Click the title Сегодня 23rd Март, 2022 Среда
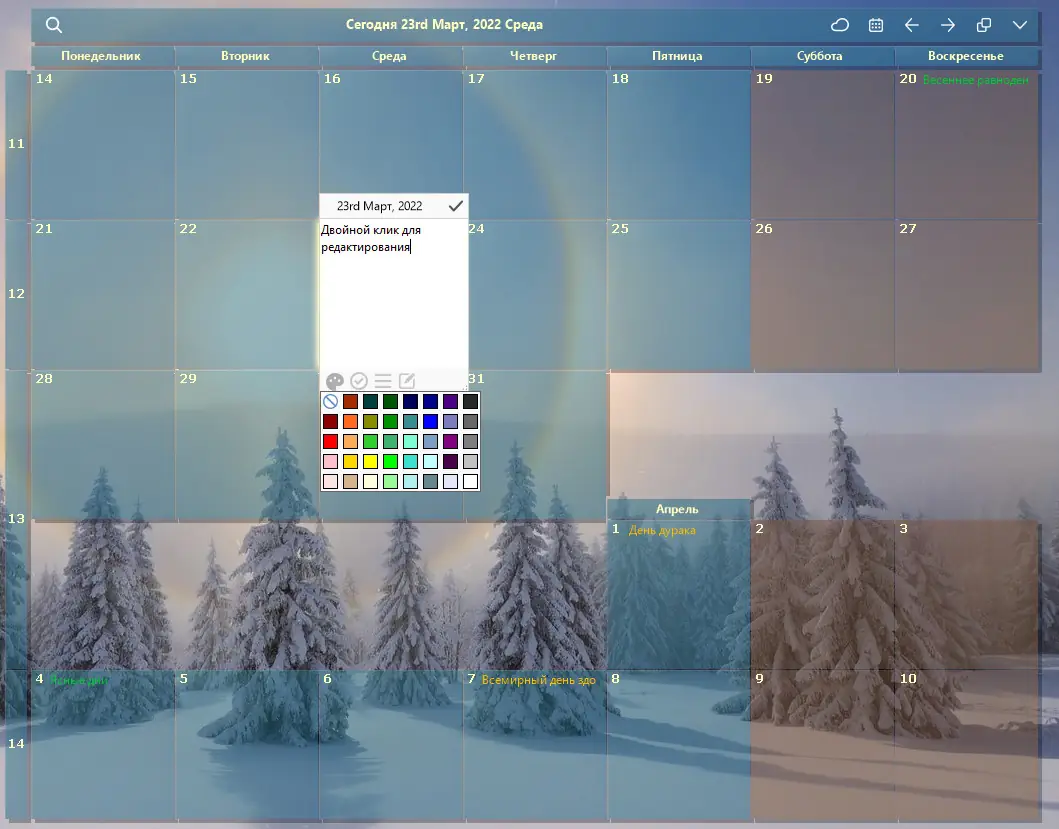 444,25
